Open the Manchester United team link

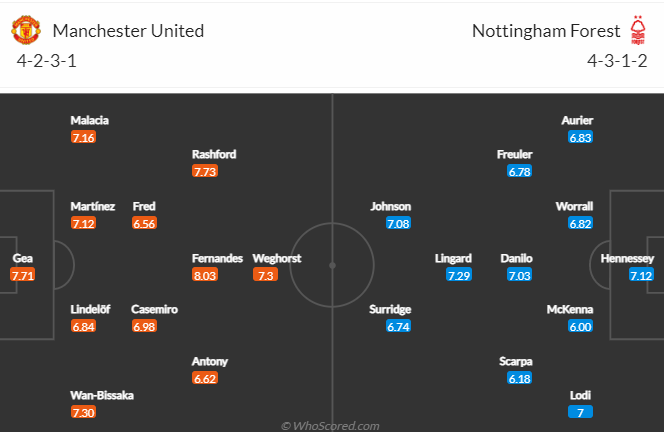coord(128,31)
